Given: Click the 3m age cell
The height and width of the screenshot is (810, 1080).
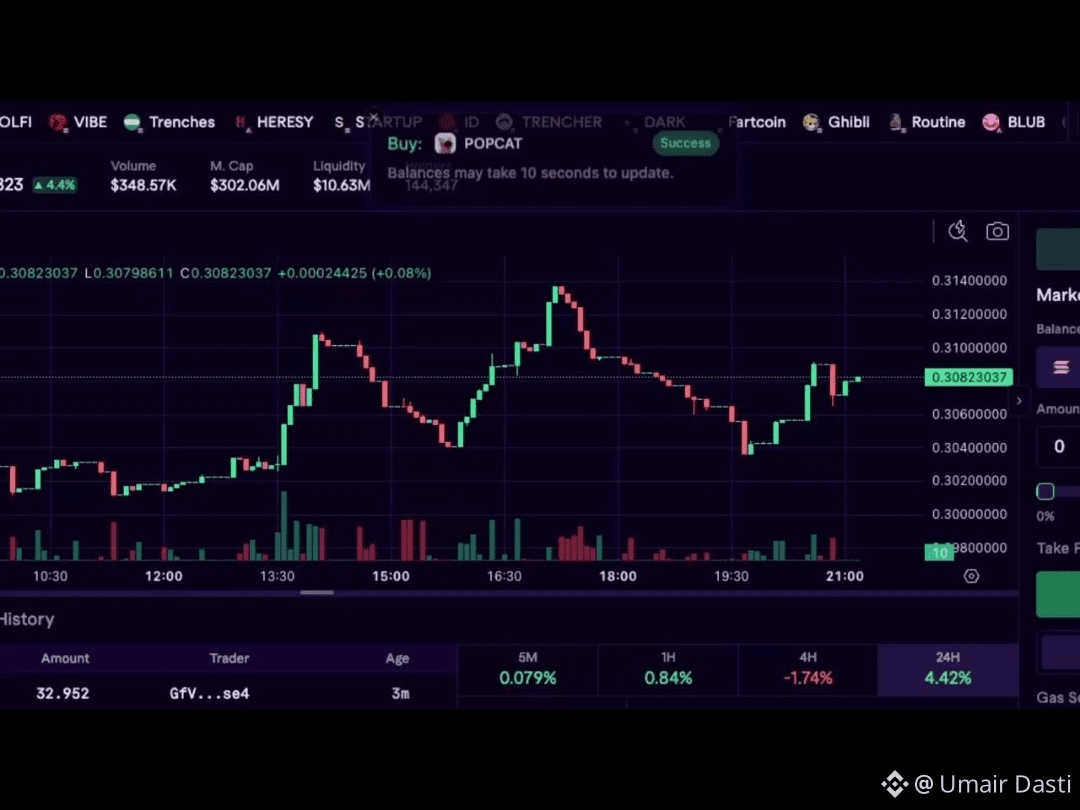Looking at the screenshot, I should click(x=400, y=694).
